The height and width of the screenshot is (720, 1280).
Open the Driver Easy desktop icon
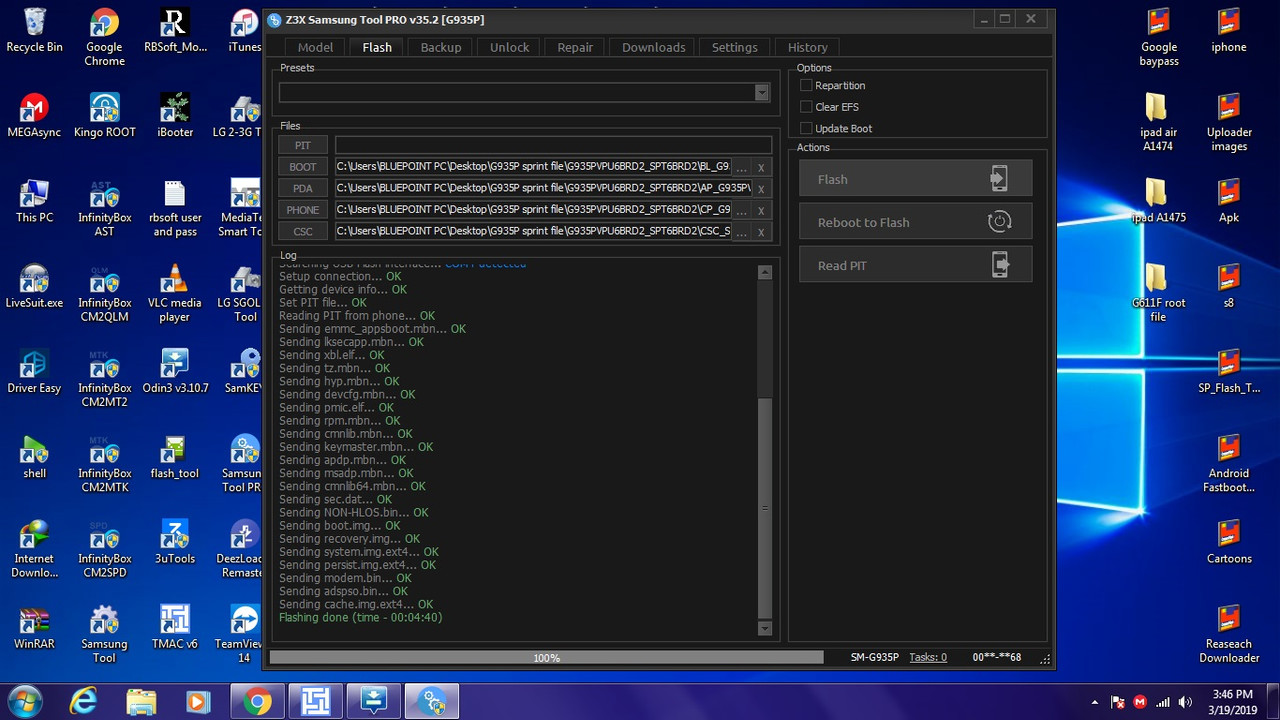point(34,371)
